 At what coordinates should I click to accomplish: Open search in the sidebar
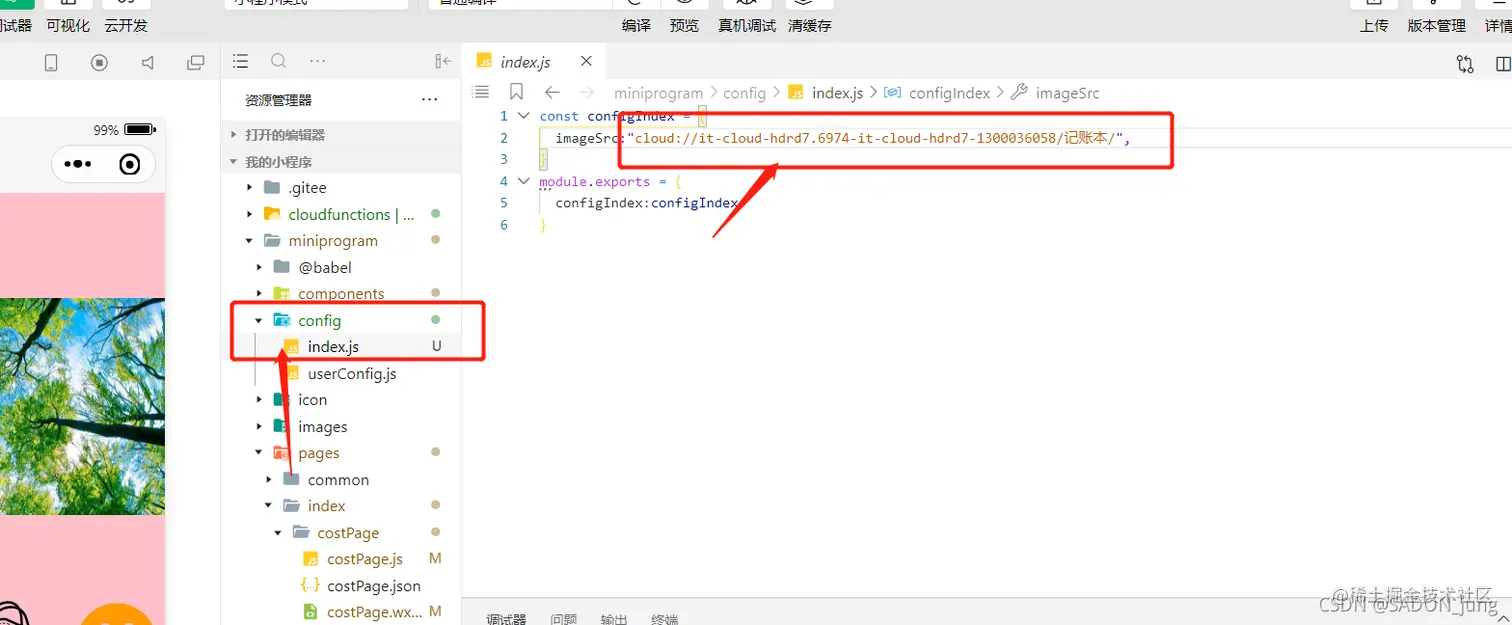point(279,61)
